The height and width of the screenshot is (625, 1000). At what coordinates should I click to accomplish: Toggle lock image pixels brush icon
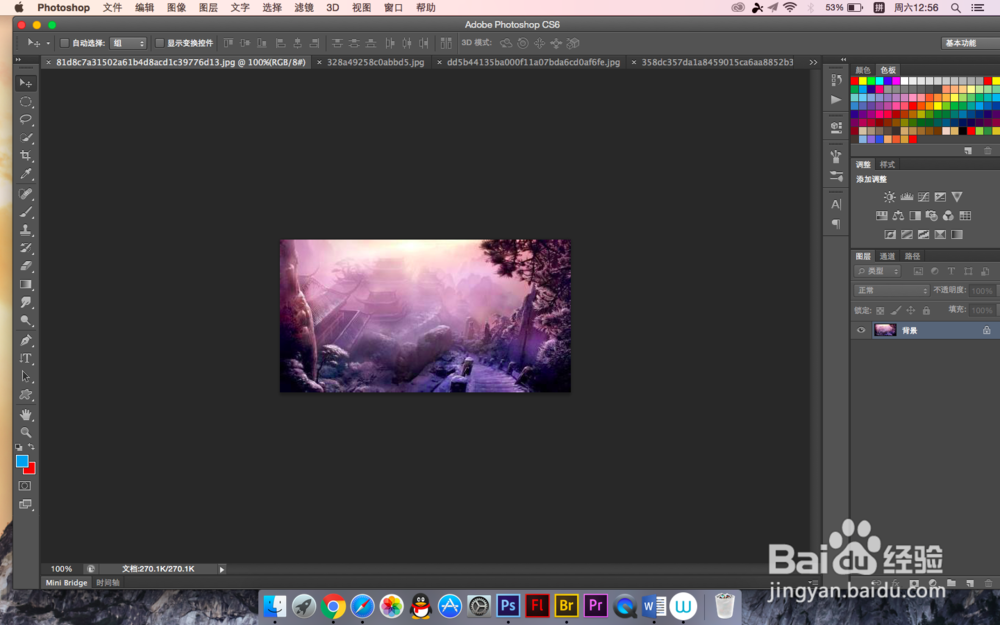click(895, 311)
